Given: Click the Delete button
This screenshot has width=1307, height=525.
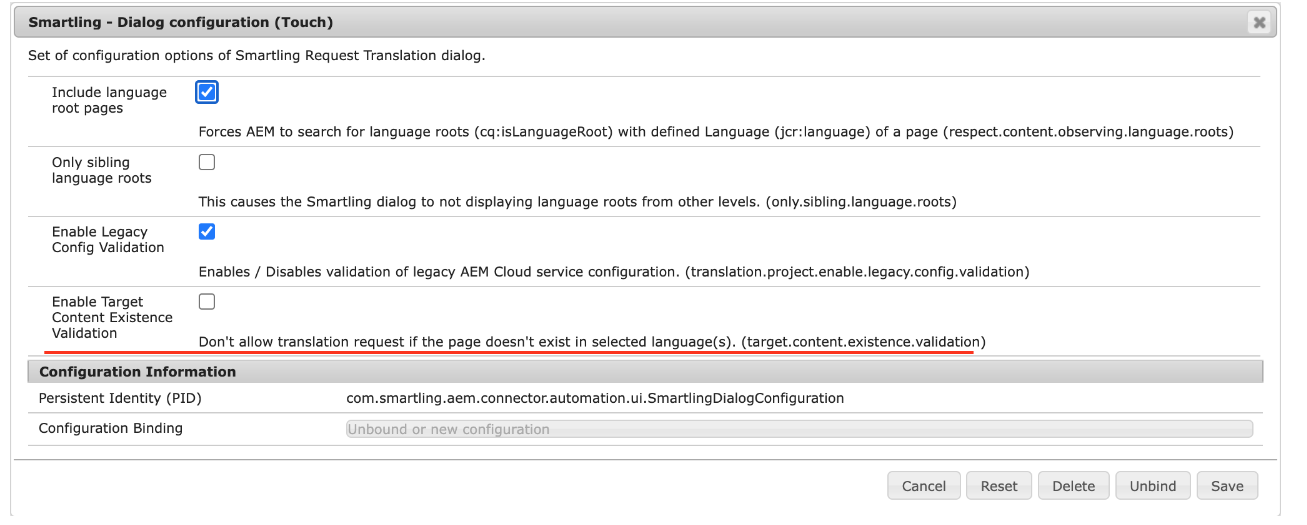Looking at the screenshot, I should point(1074,486).
